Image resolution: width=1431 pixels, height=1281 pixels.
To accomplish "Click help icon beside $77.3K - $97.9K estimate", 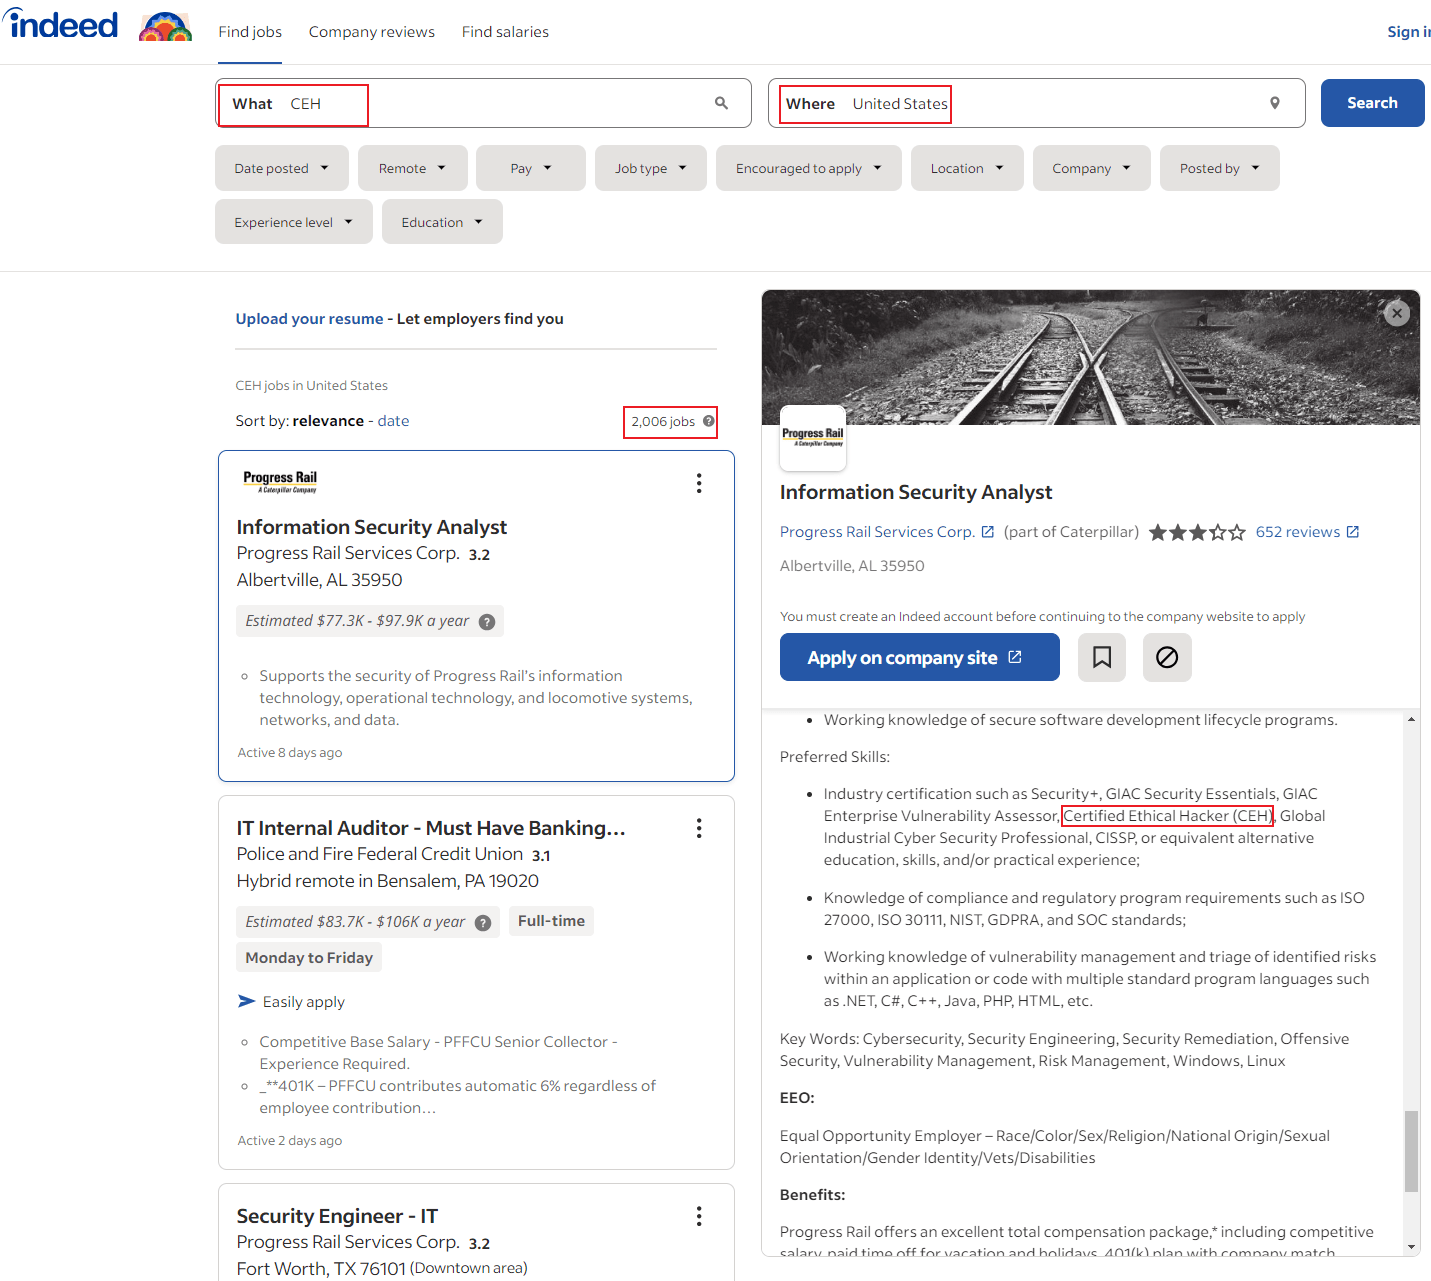I will (x=487, y=622).
